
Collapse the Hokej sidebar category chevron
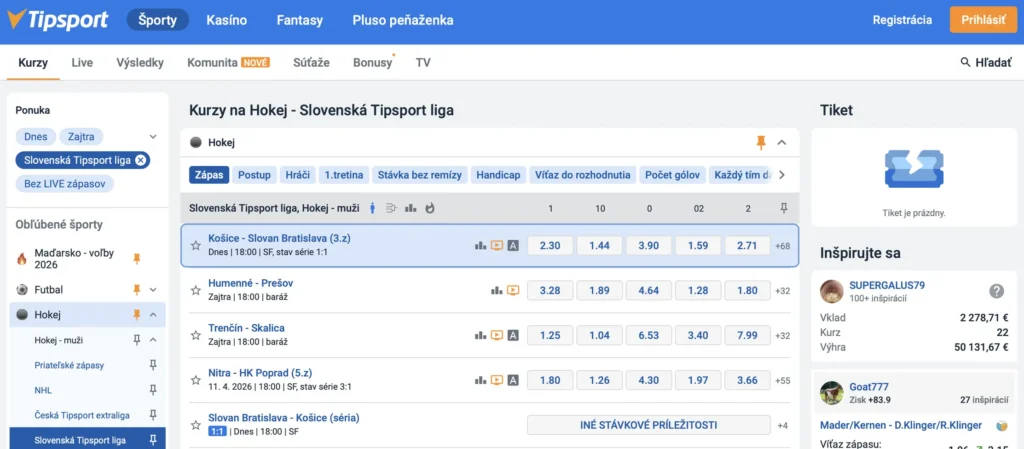coord(153,315)
